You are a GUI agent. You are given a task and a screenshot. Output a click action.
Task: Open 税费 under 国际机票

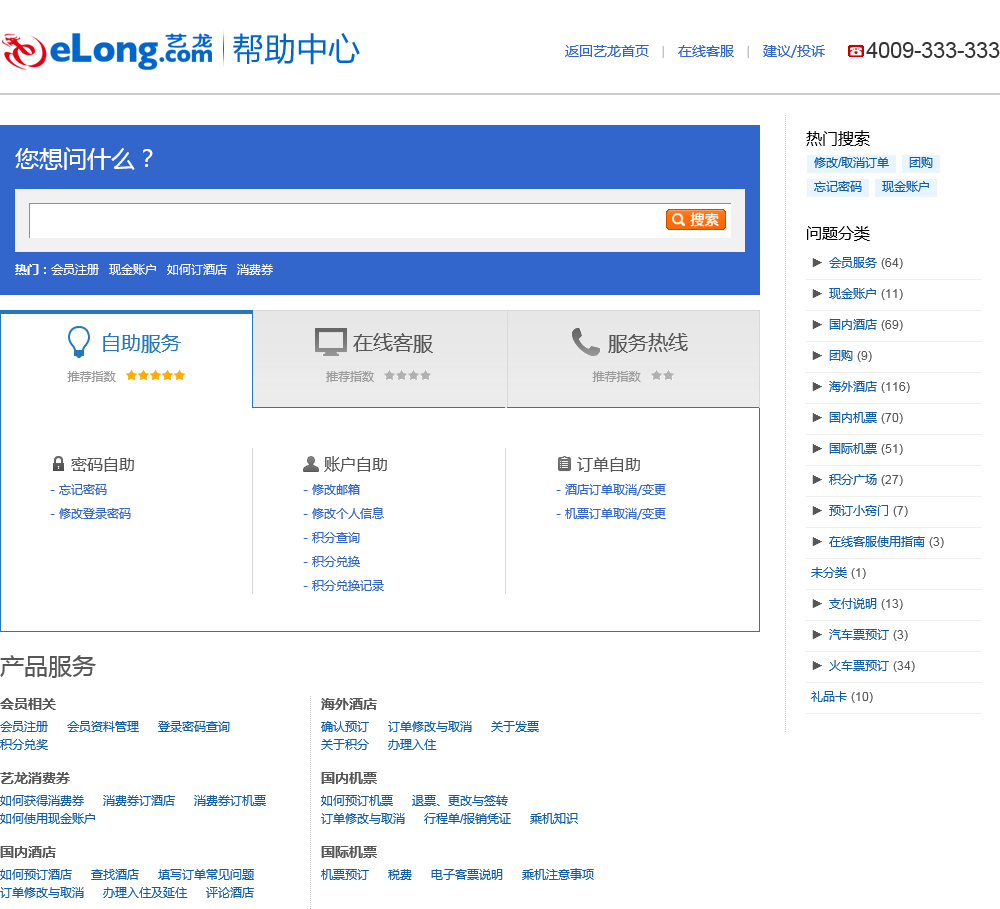[x=399, y=875]
